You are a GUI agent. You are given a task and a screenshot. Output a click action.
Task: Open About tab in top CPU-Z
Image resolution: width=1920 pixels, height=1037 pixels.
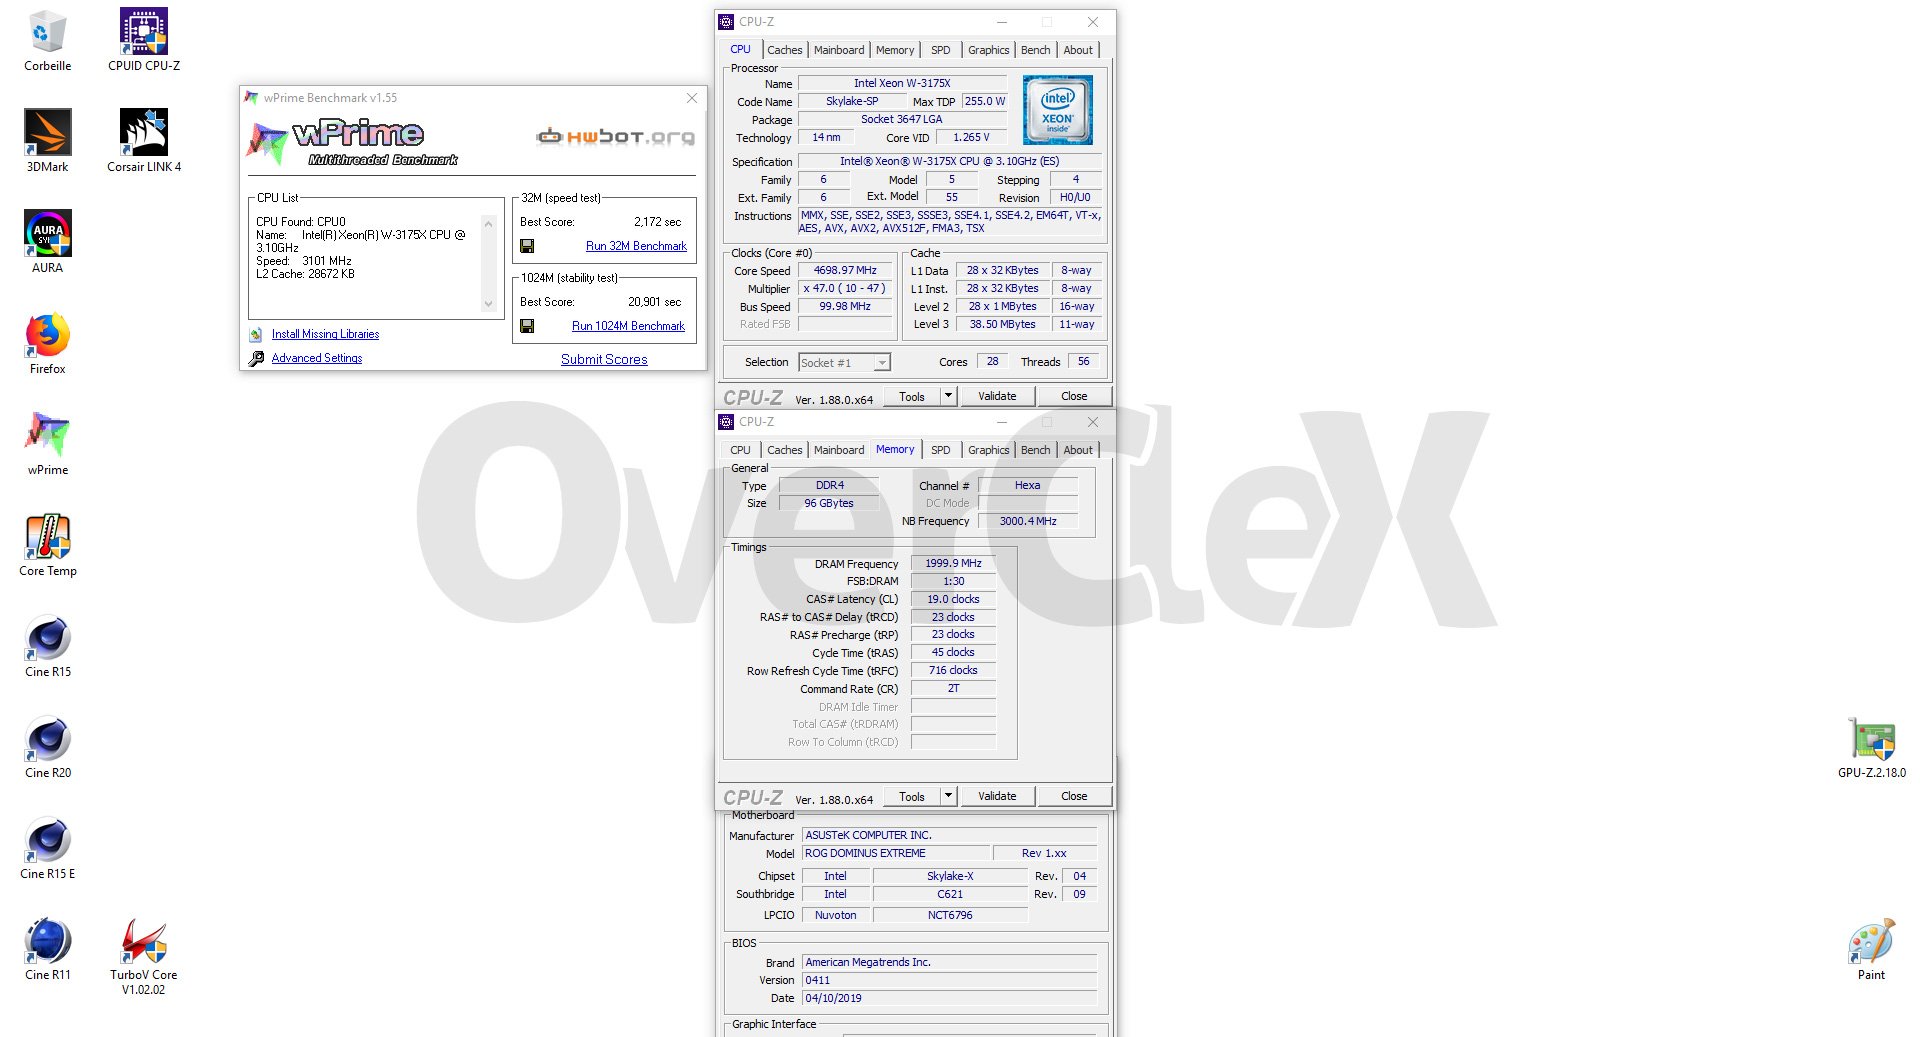1078,50
